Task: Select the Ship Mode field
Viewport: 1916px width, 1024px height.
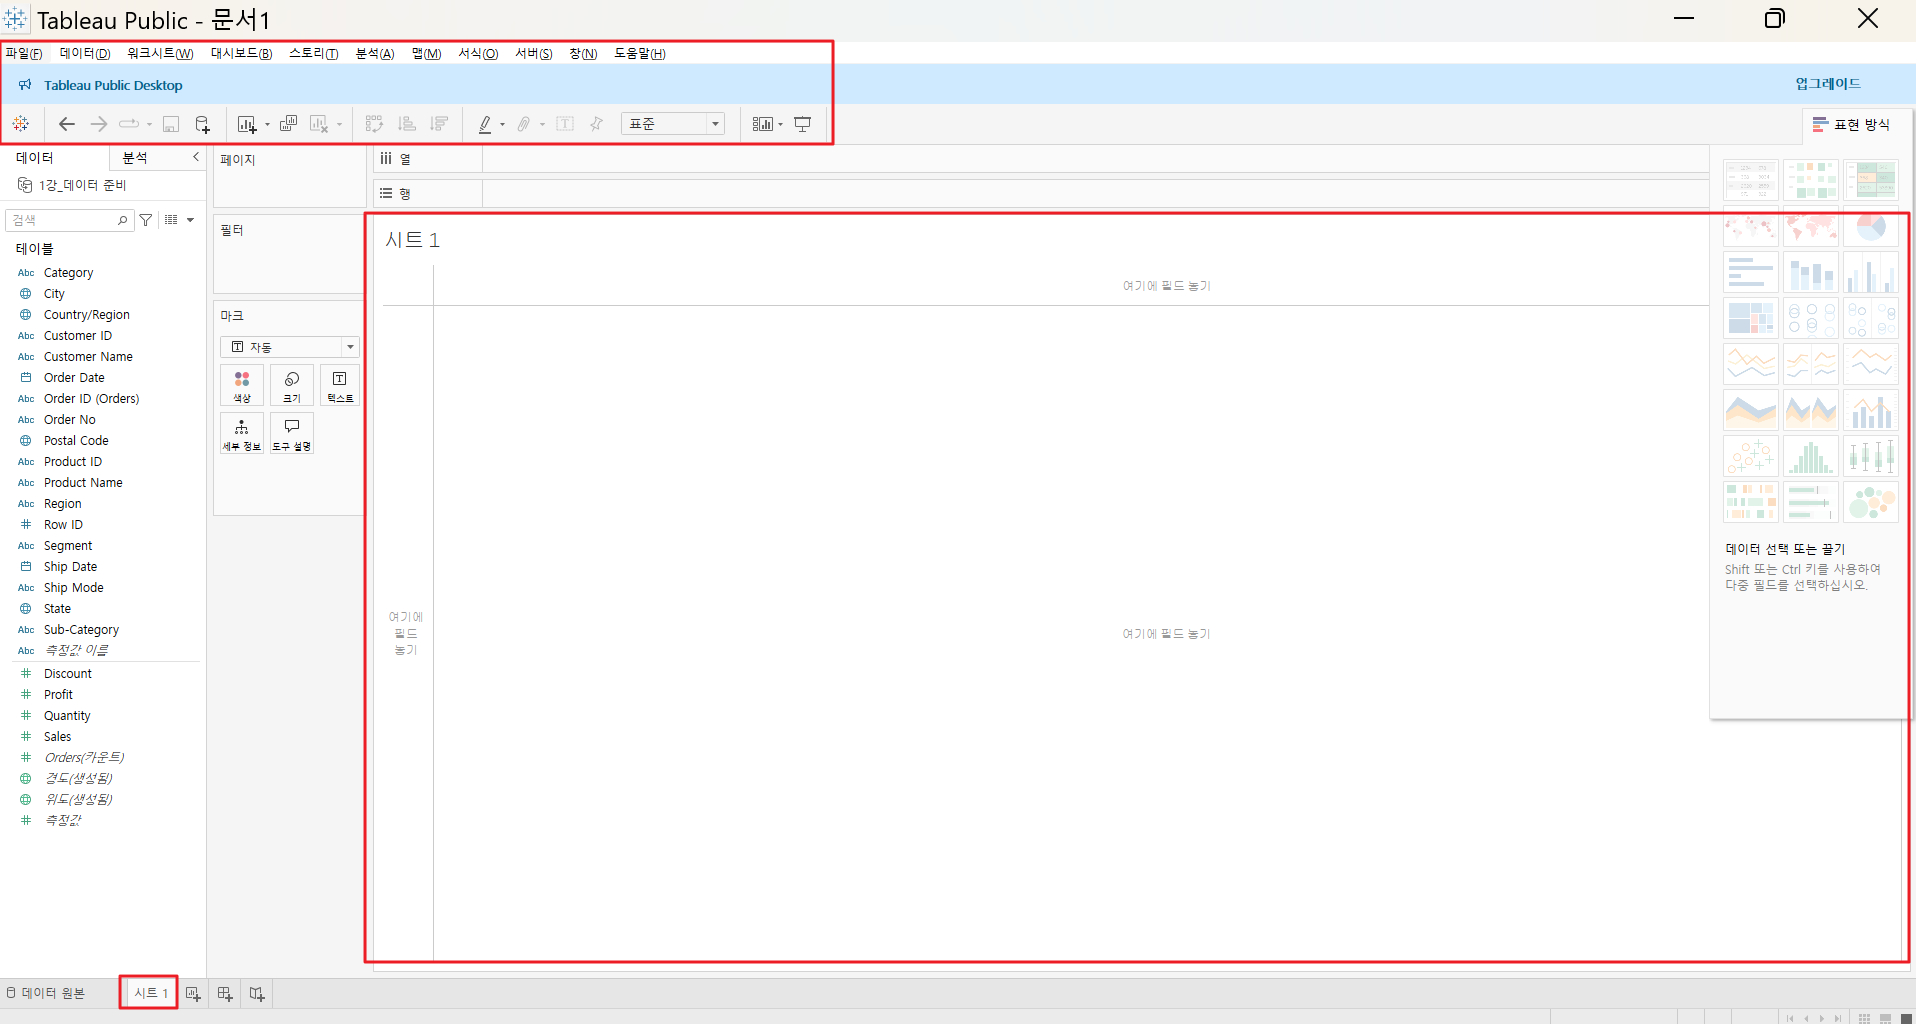Action: tap(73, 588)
